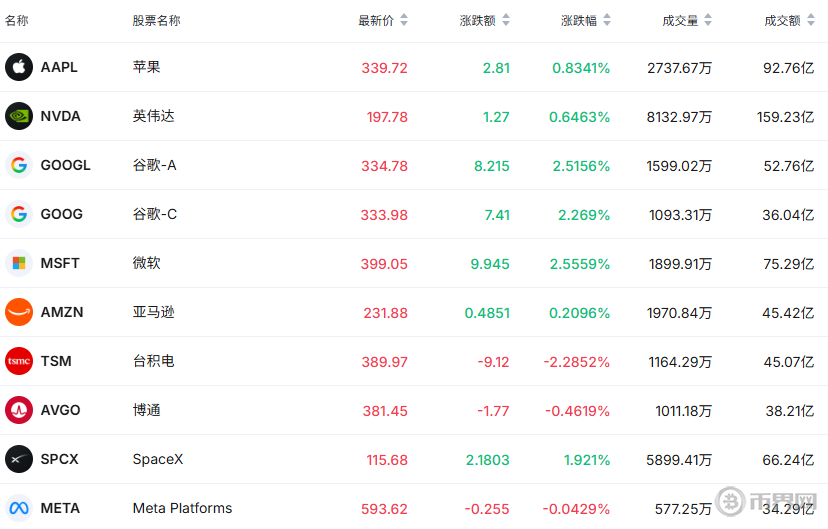Click the 名称 column header
Screen dimensions: 828x529
(16, 21)
